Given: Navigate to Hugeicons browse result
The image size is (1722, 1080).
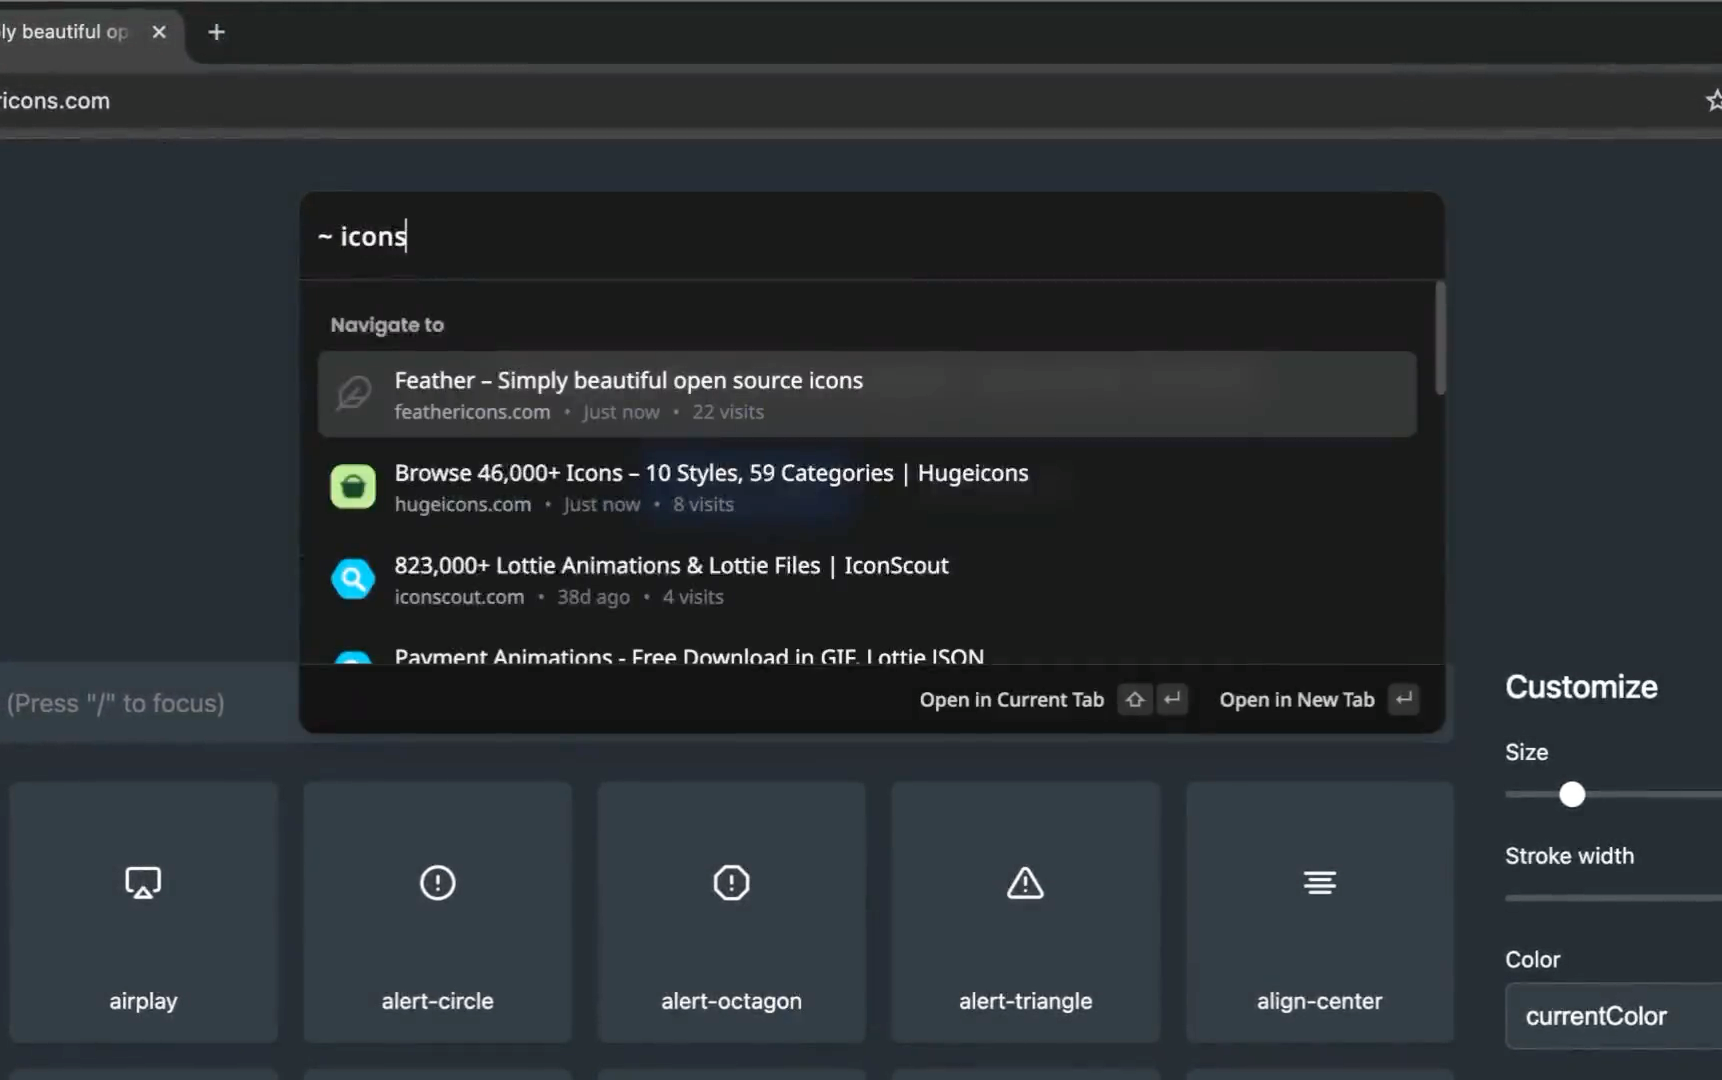Looking at the screenshot, I should pos(710,474).
